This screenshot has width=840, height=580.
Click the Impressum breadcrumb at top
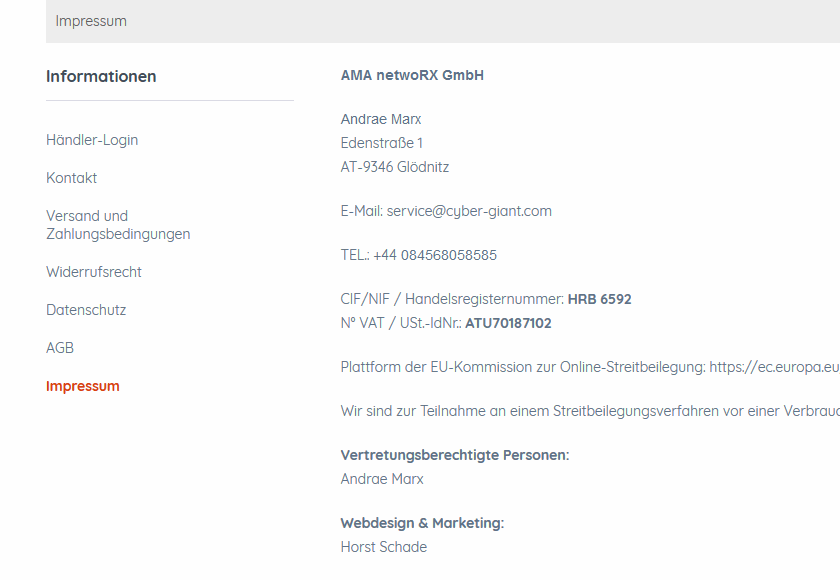coord(91,21)
